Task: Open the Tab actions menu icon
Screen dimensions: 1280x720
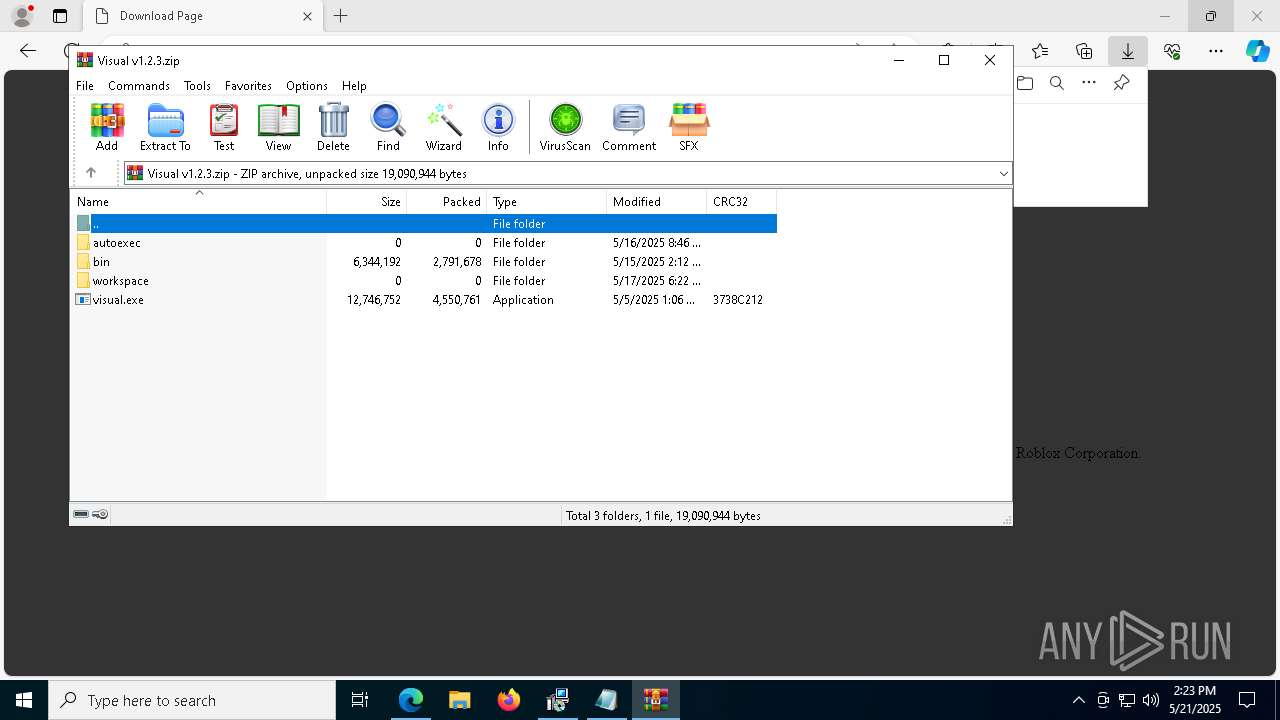Action: (60, 16)
